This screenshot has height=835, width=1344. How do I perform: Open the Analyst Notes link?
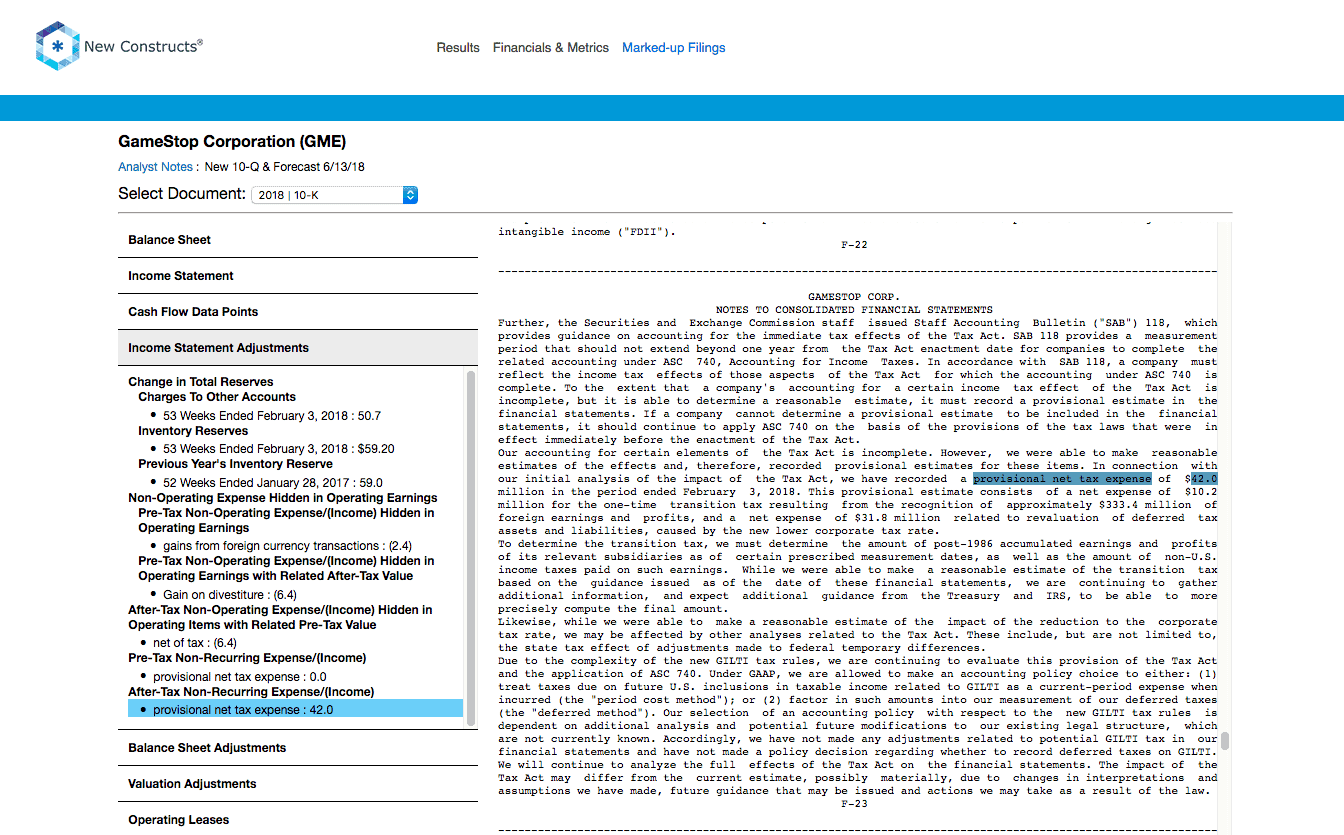156,167
